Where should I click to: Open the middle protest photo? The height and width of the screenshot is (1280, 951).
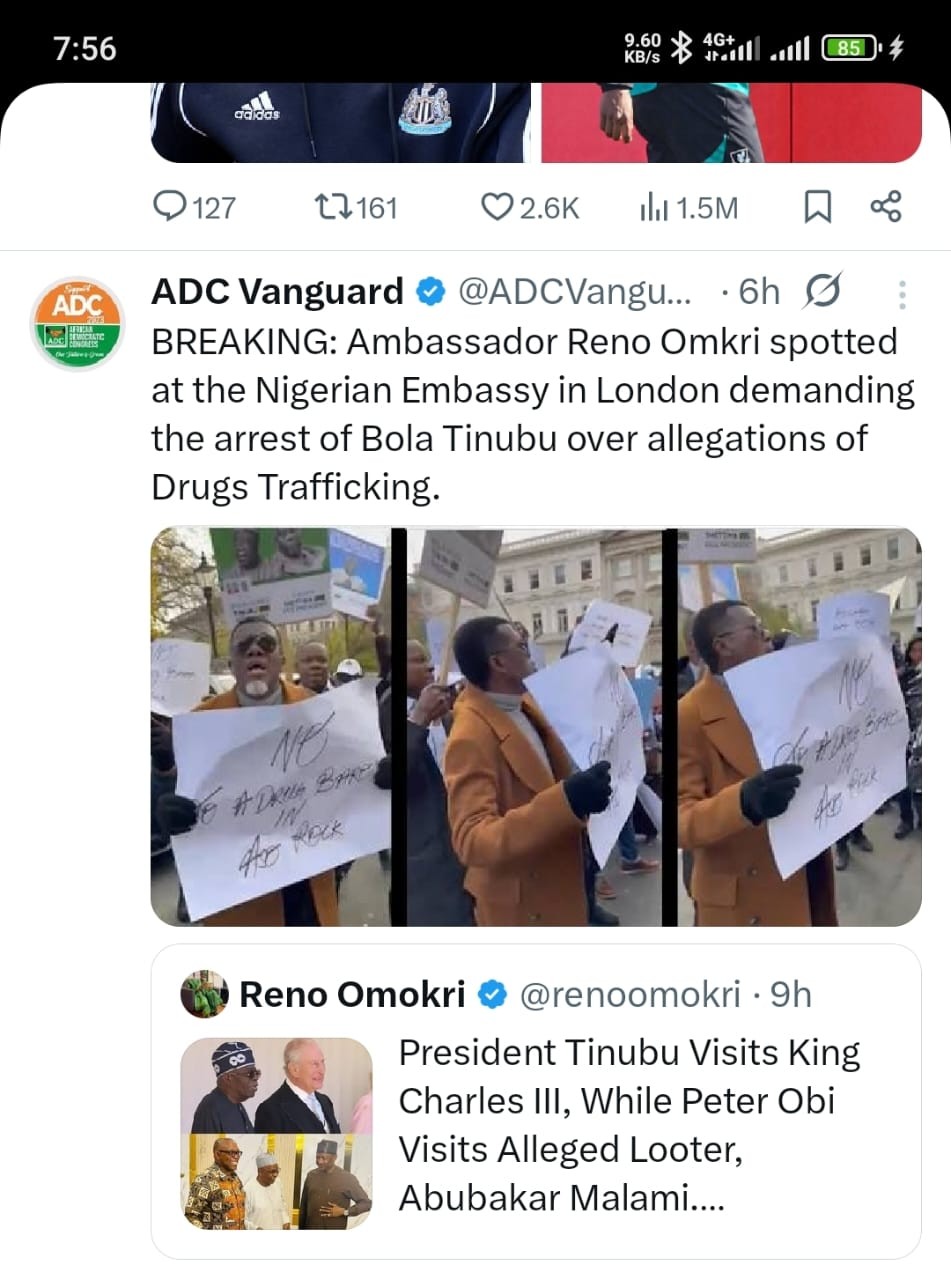pyautogui.click(x=534, y=727)
